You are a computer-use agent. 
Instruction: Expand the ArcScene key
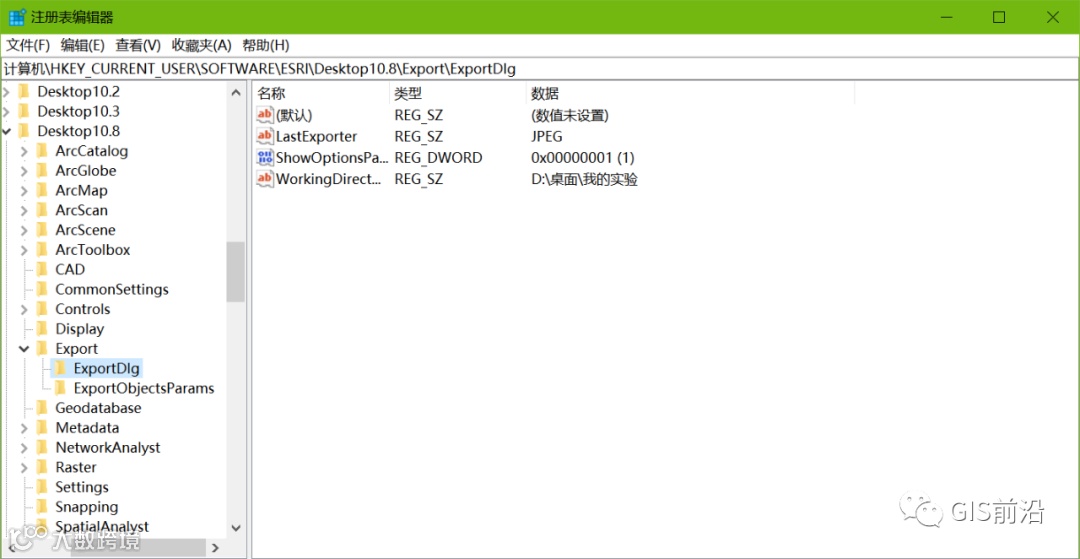click(24, 231)
